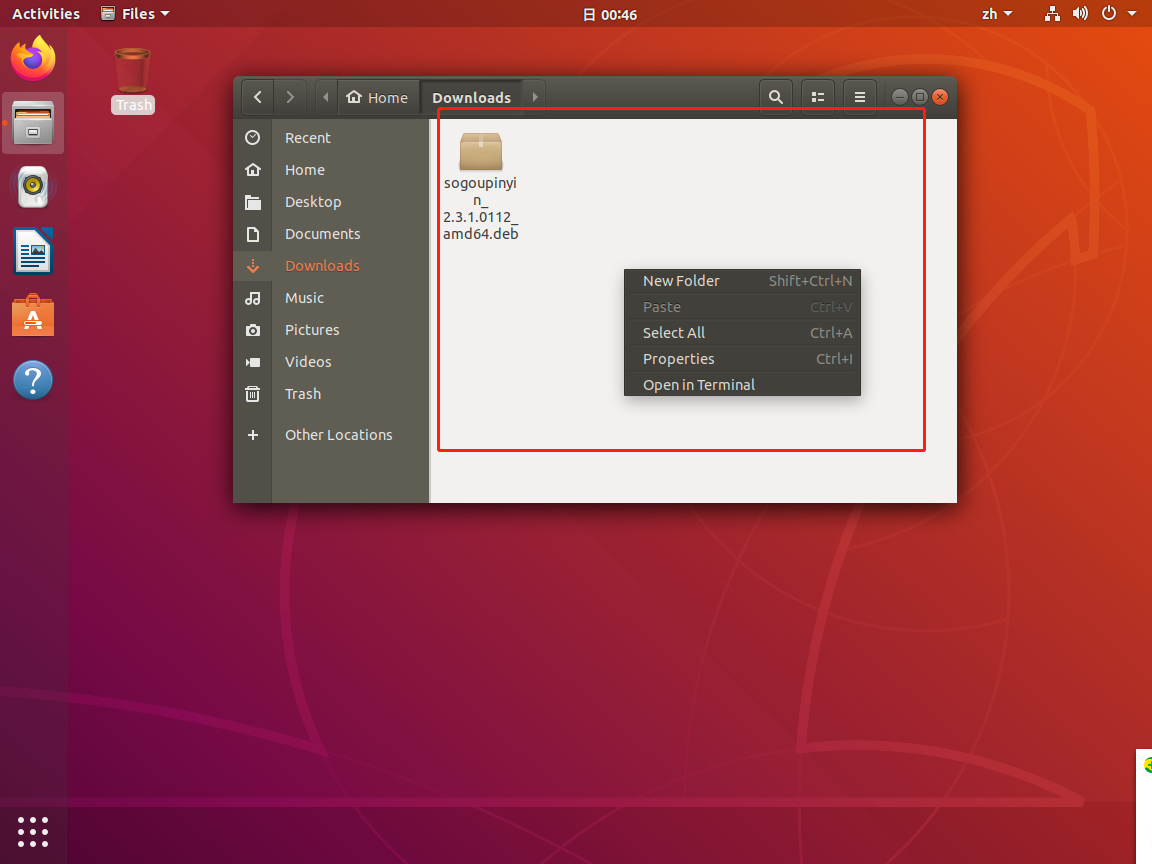This screenshot has width=1152, height=864.
Task: Click the Downloads path bar button
Action: pos(471,97)
